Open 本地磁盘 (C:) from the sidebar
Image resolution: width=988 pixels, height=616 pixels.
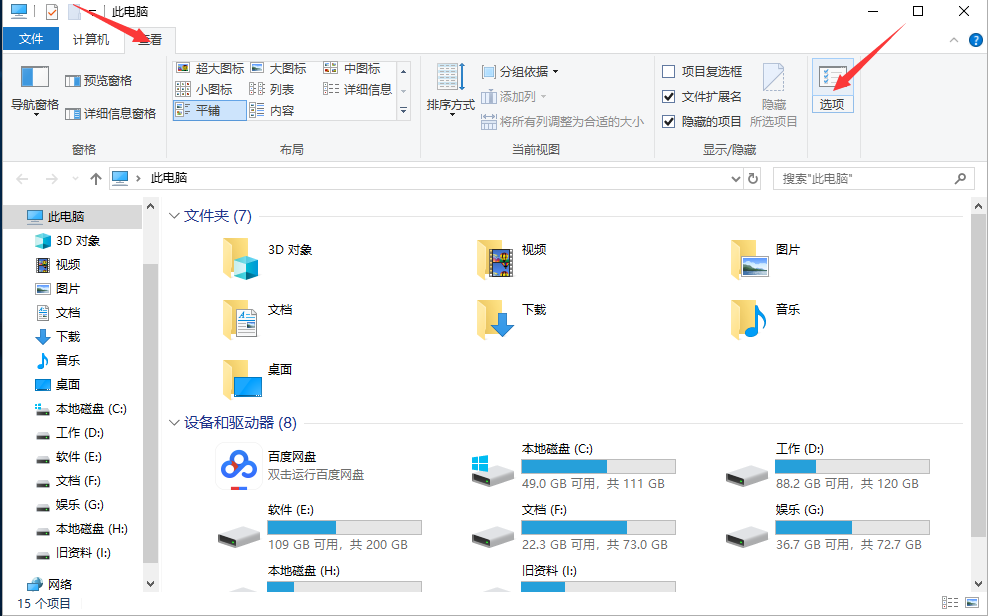pyautogui.click(x=90, y=408)
